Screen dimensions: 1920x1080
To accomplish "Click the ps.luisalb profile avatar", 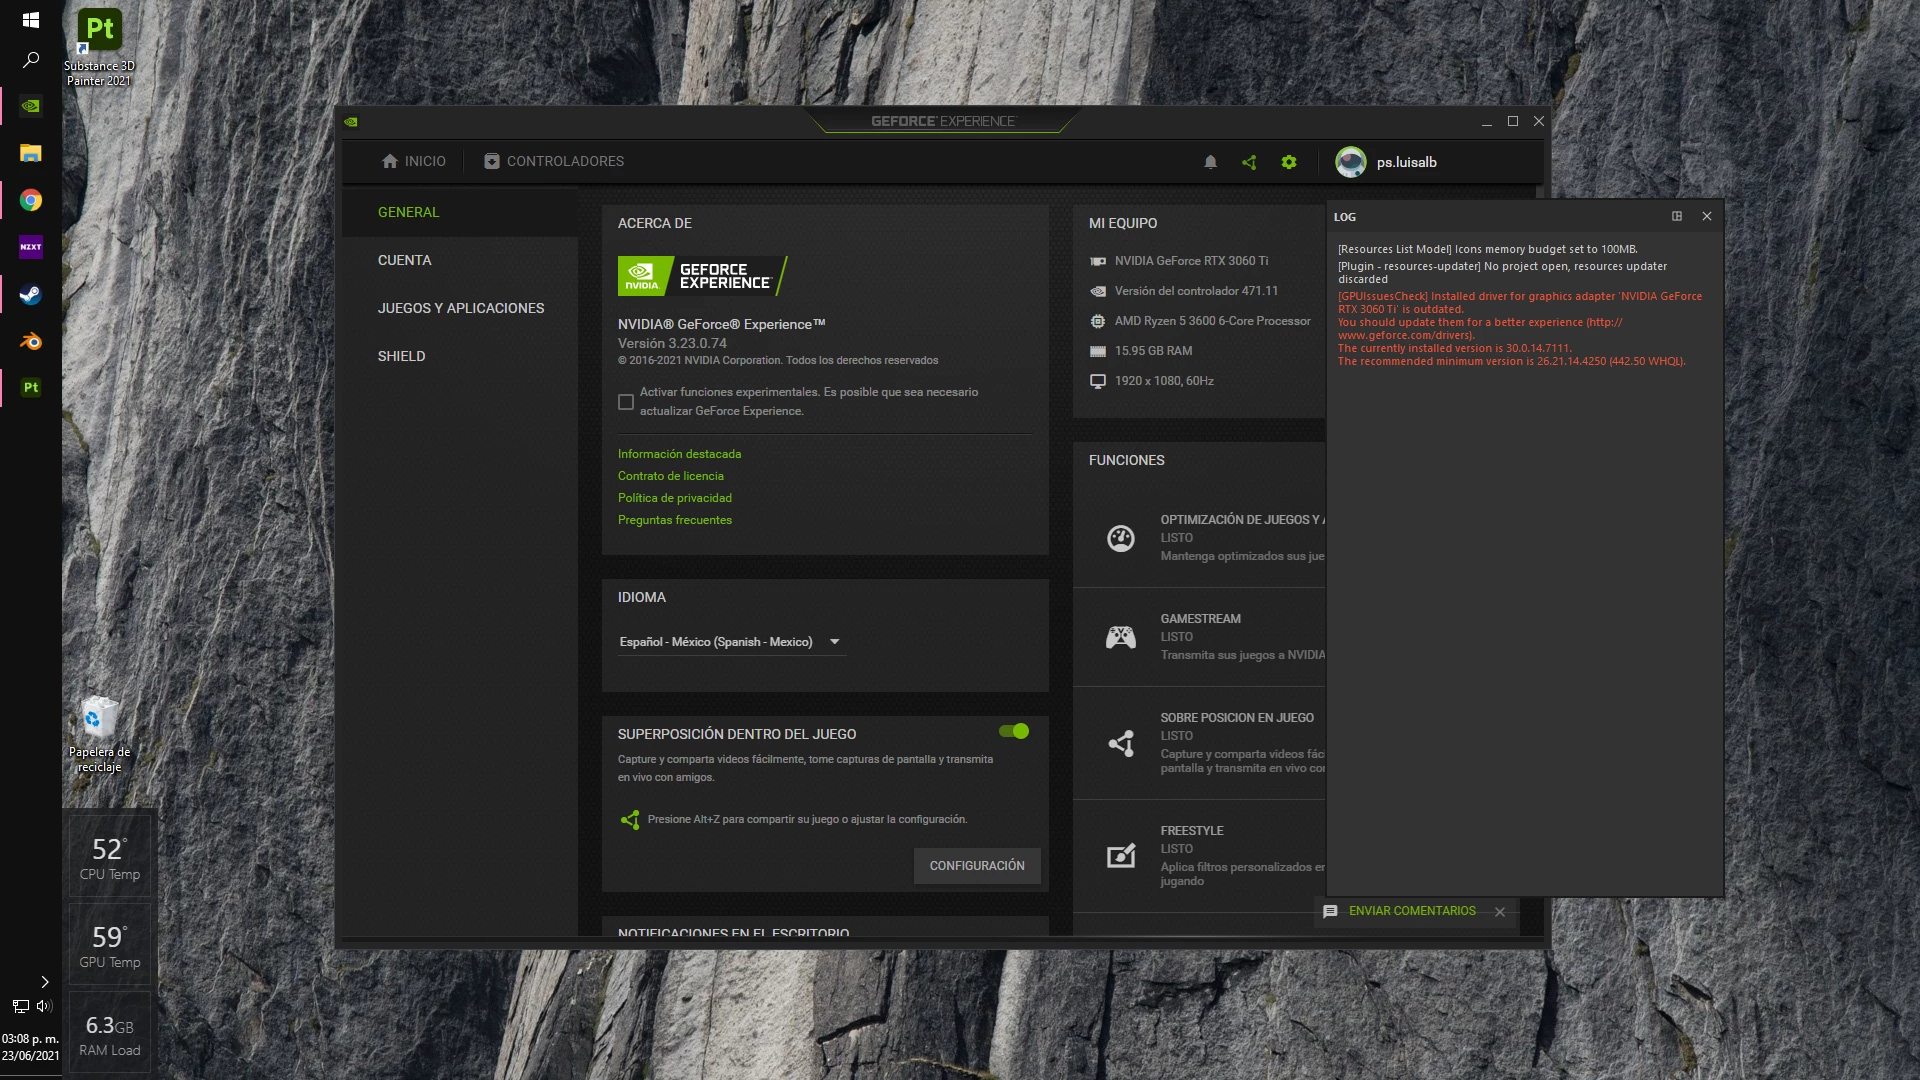I will point(1351,162).
